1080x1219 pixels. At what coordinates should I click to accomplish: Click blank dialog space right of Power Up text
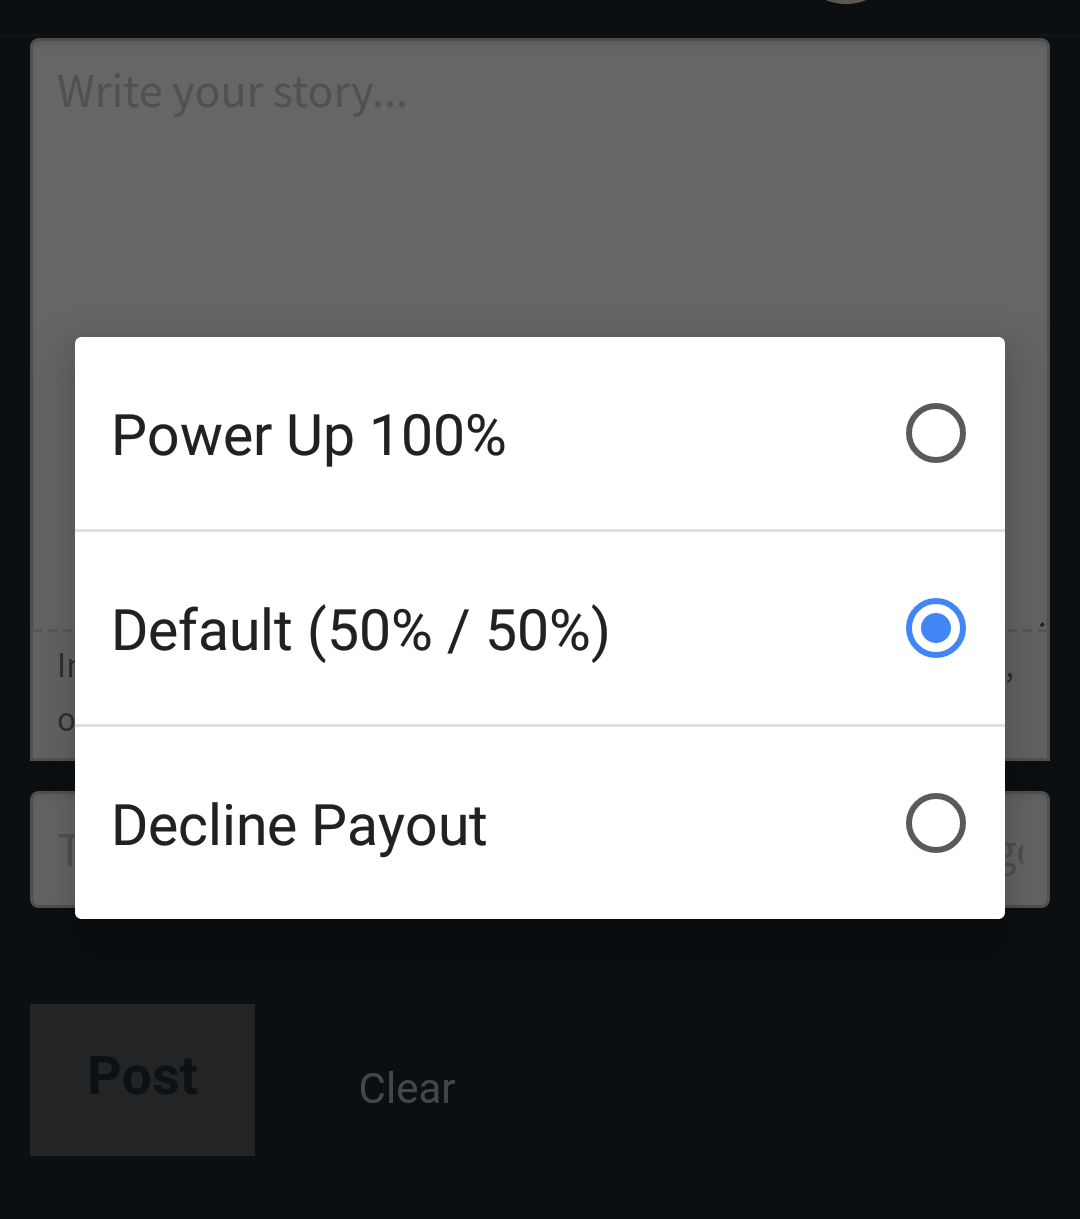(x=700, y=434)
